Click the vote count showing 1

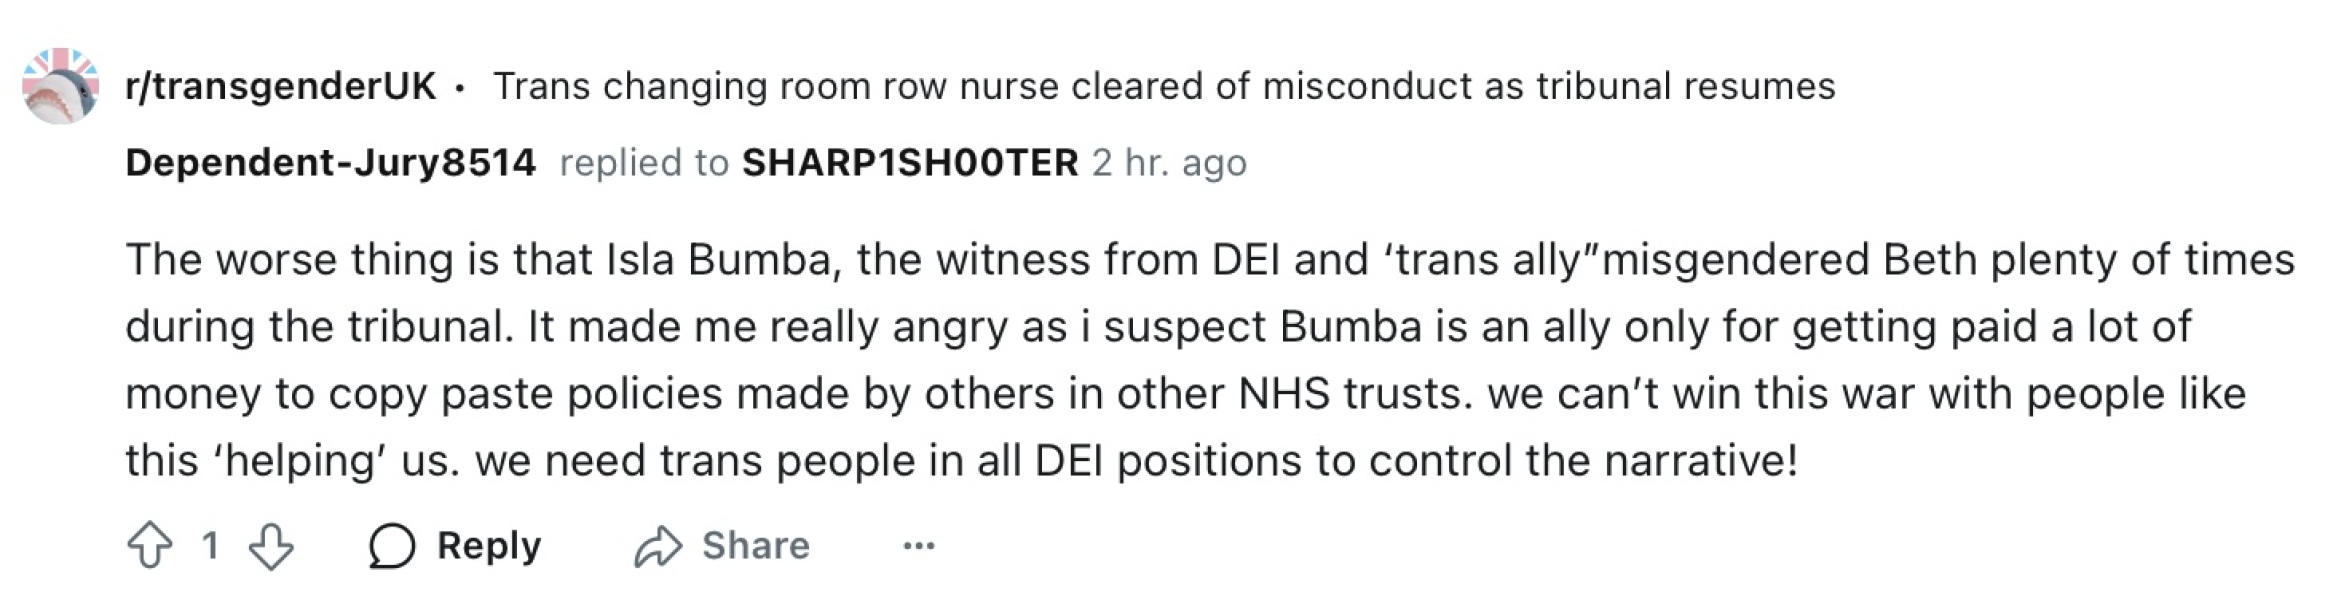[x=208, y=546]
